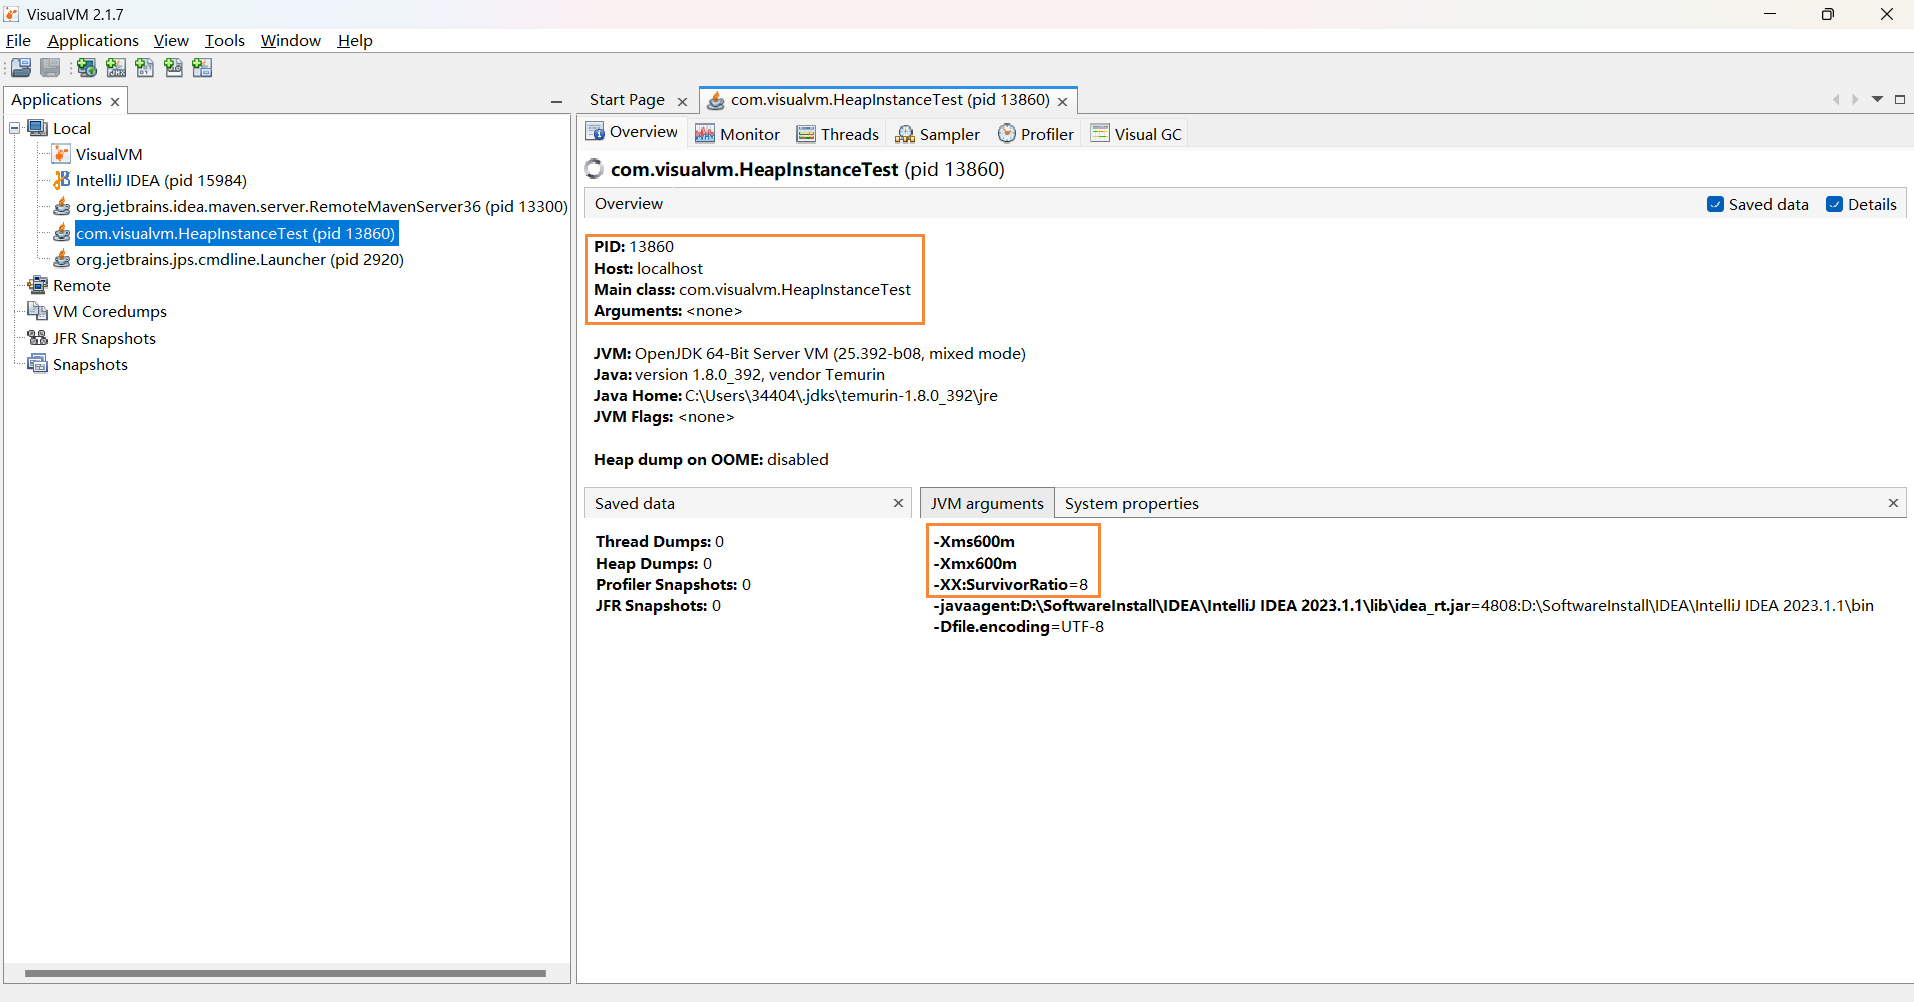
Task: Click the jps.cmdline.Launcher Java process icon
Action: pyautogui.click(x=62, y=259)
